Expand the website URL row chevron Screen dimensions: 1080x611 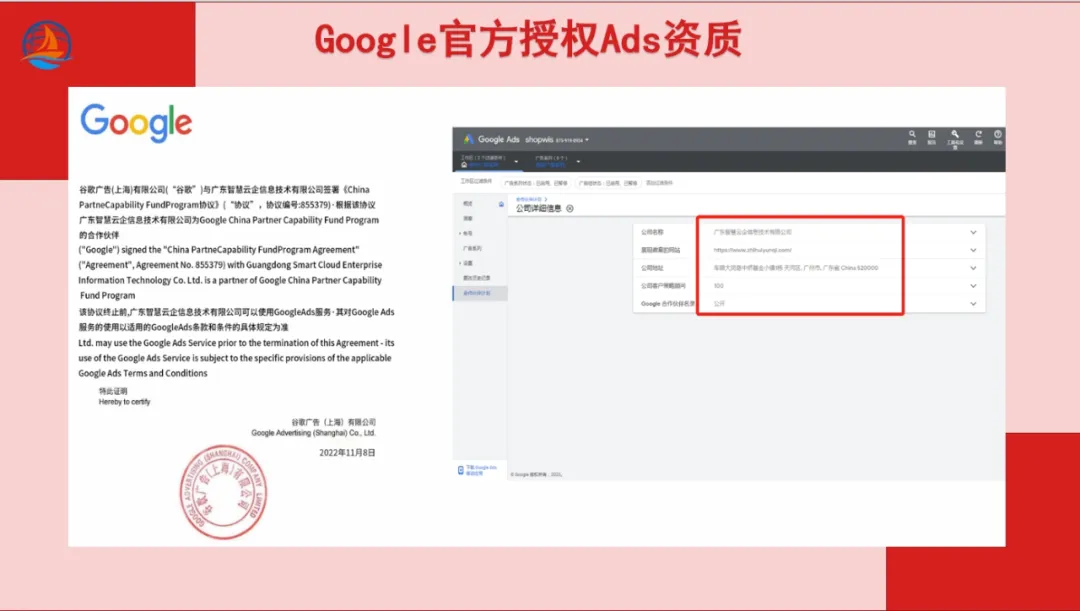(x=973, y=251)
